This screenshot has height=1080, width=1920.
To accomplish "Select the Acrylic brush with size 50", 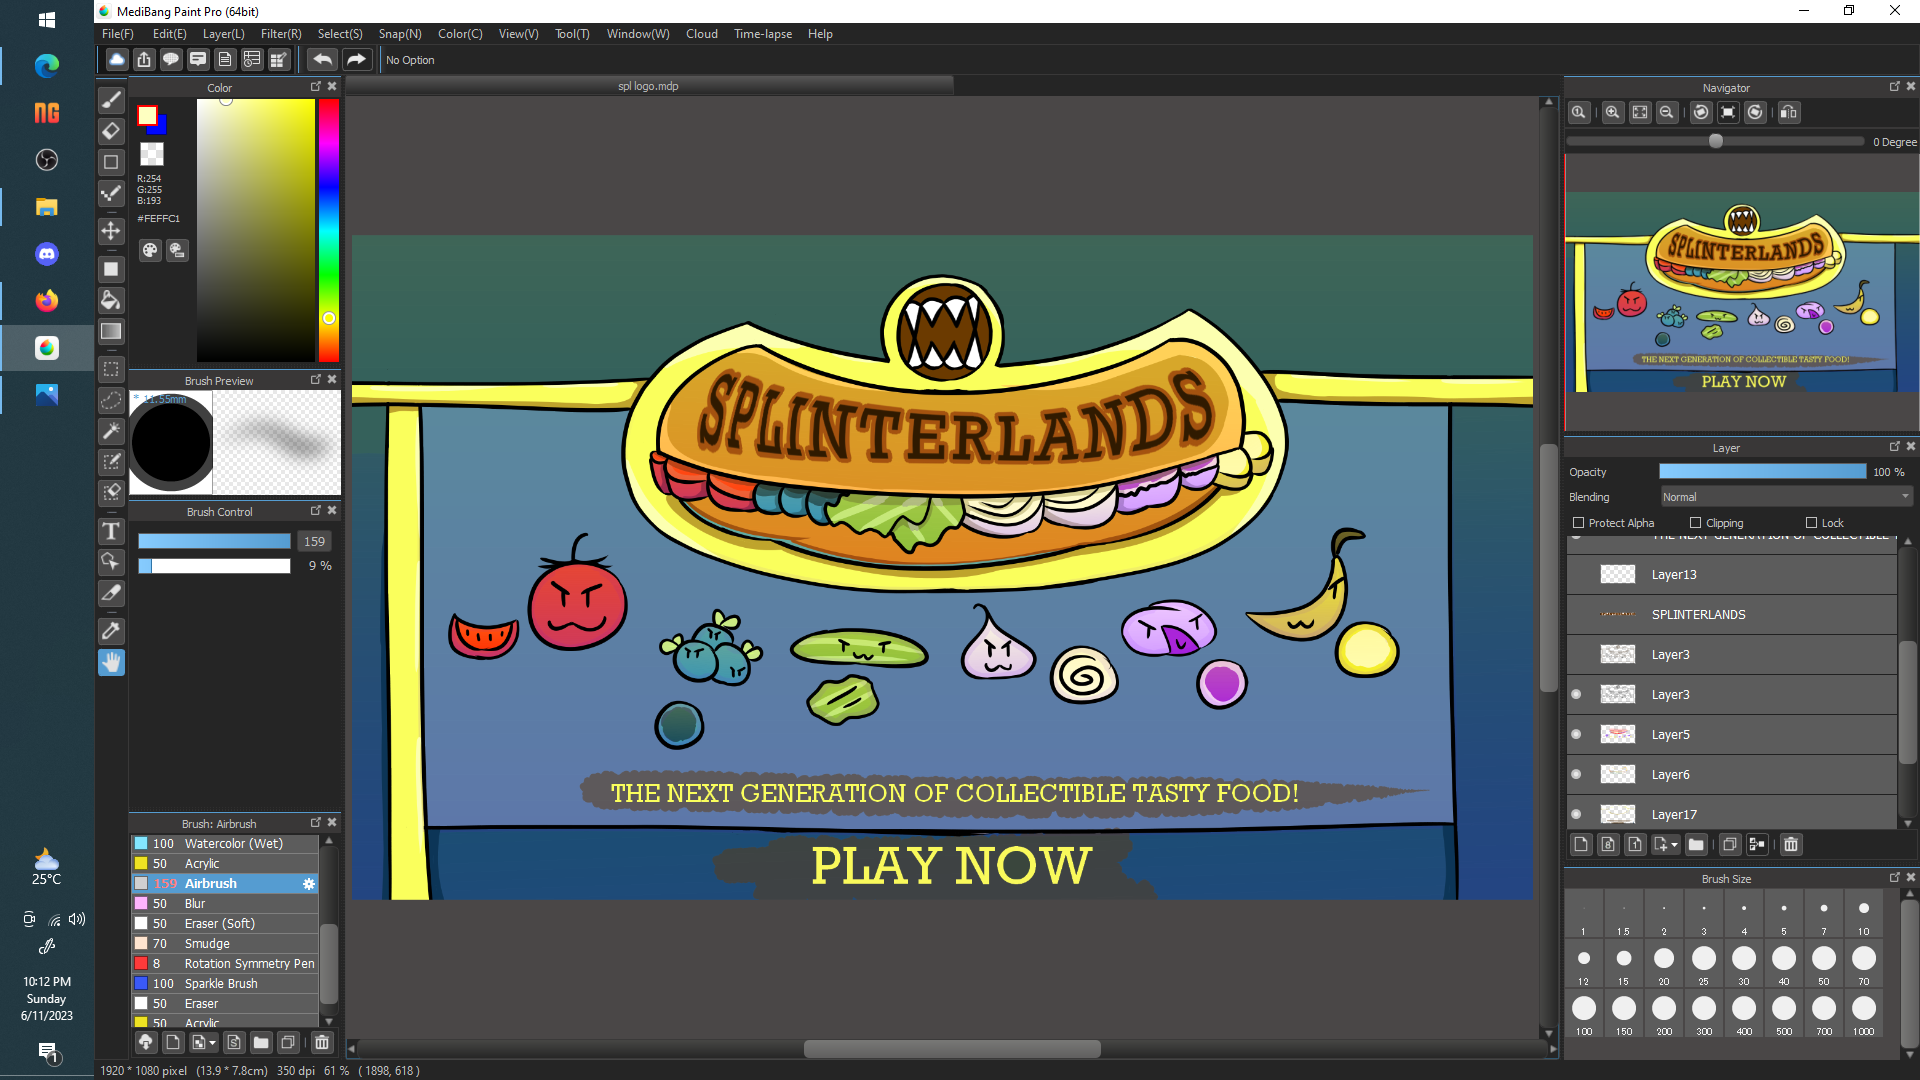I will pyautogui.click(x=225, y=864).
